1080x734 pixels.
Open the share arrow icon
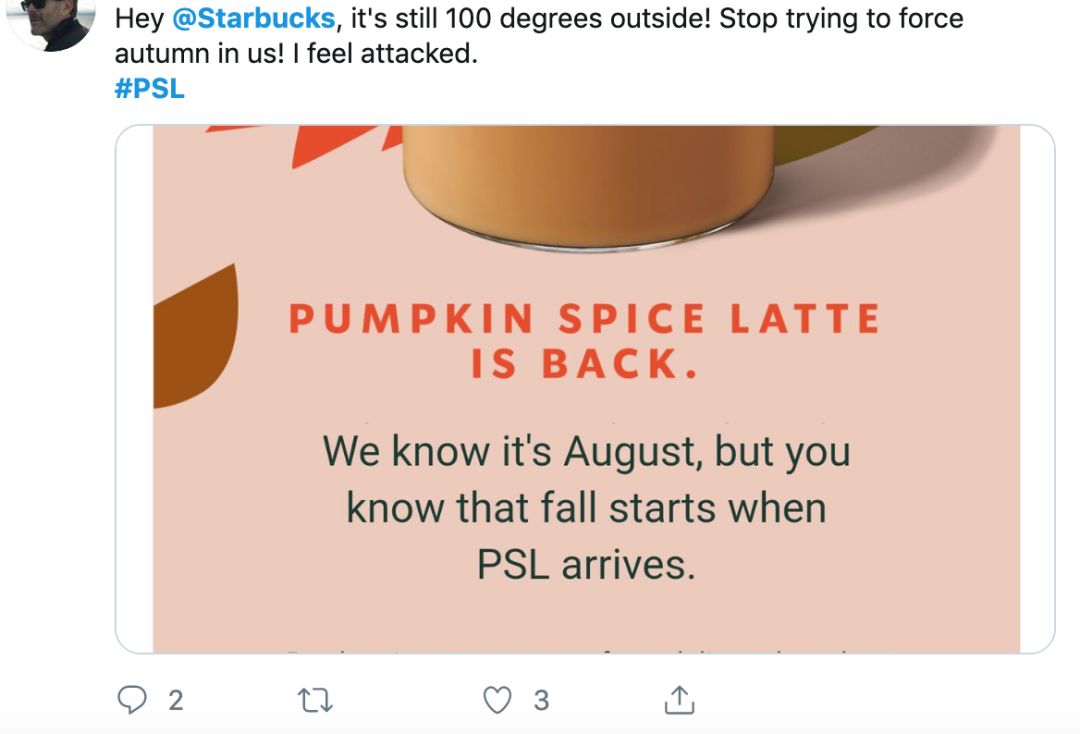point(679,700)
